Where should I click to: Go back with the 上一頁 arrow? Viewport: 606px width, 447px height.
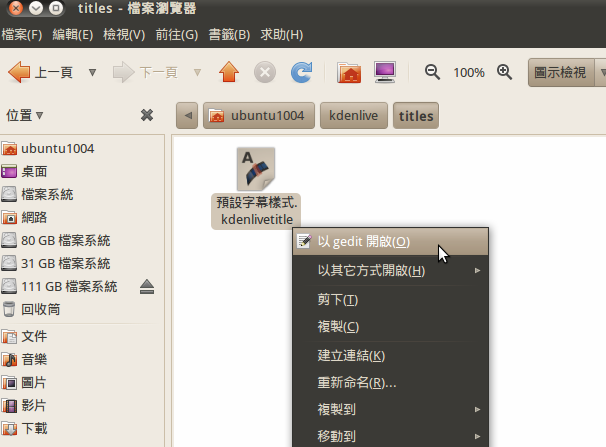pyautogui.click(x=40, y=72)
